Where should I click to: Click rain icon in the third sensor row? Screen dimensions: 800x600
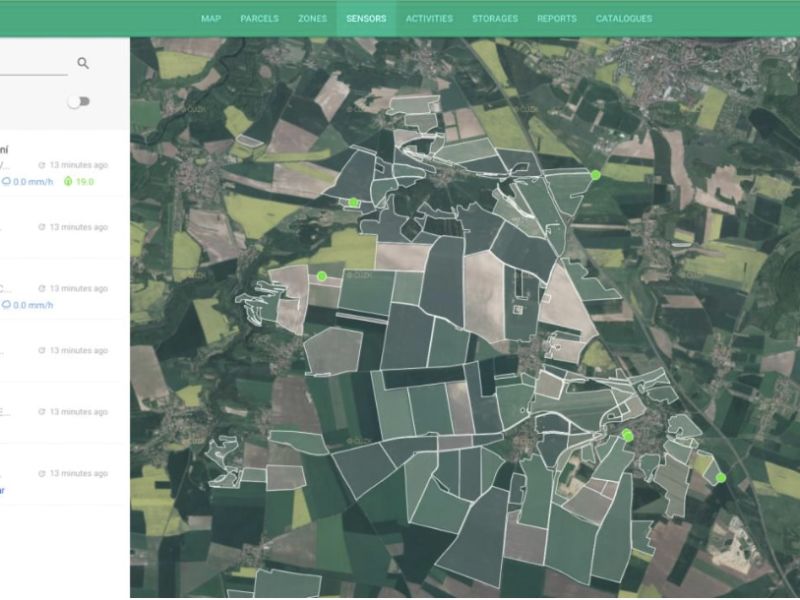coord(6,305)
